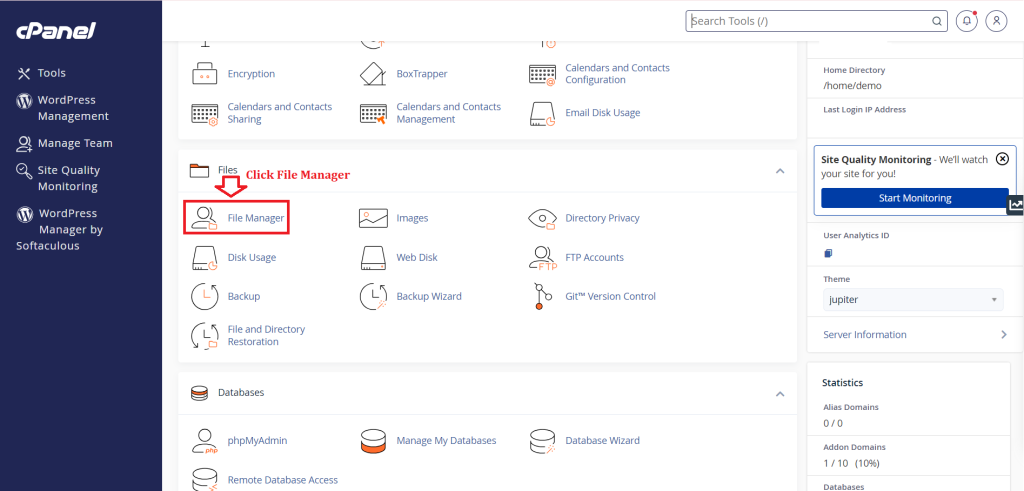
Task: Click the Calendars and Contacts Configuration icon
Action: pos(542,74)
